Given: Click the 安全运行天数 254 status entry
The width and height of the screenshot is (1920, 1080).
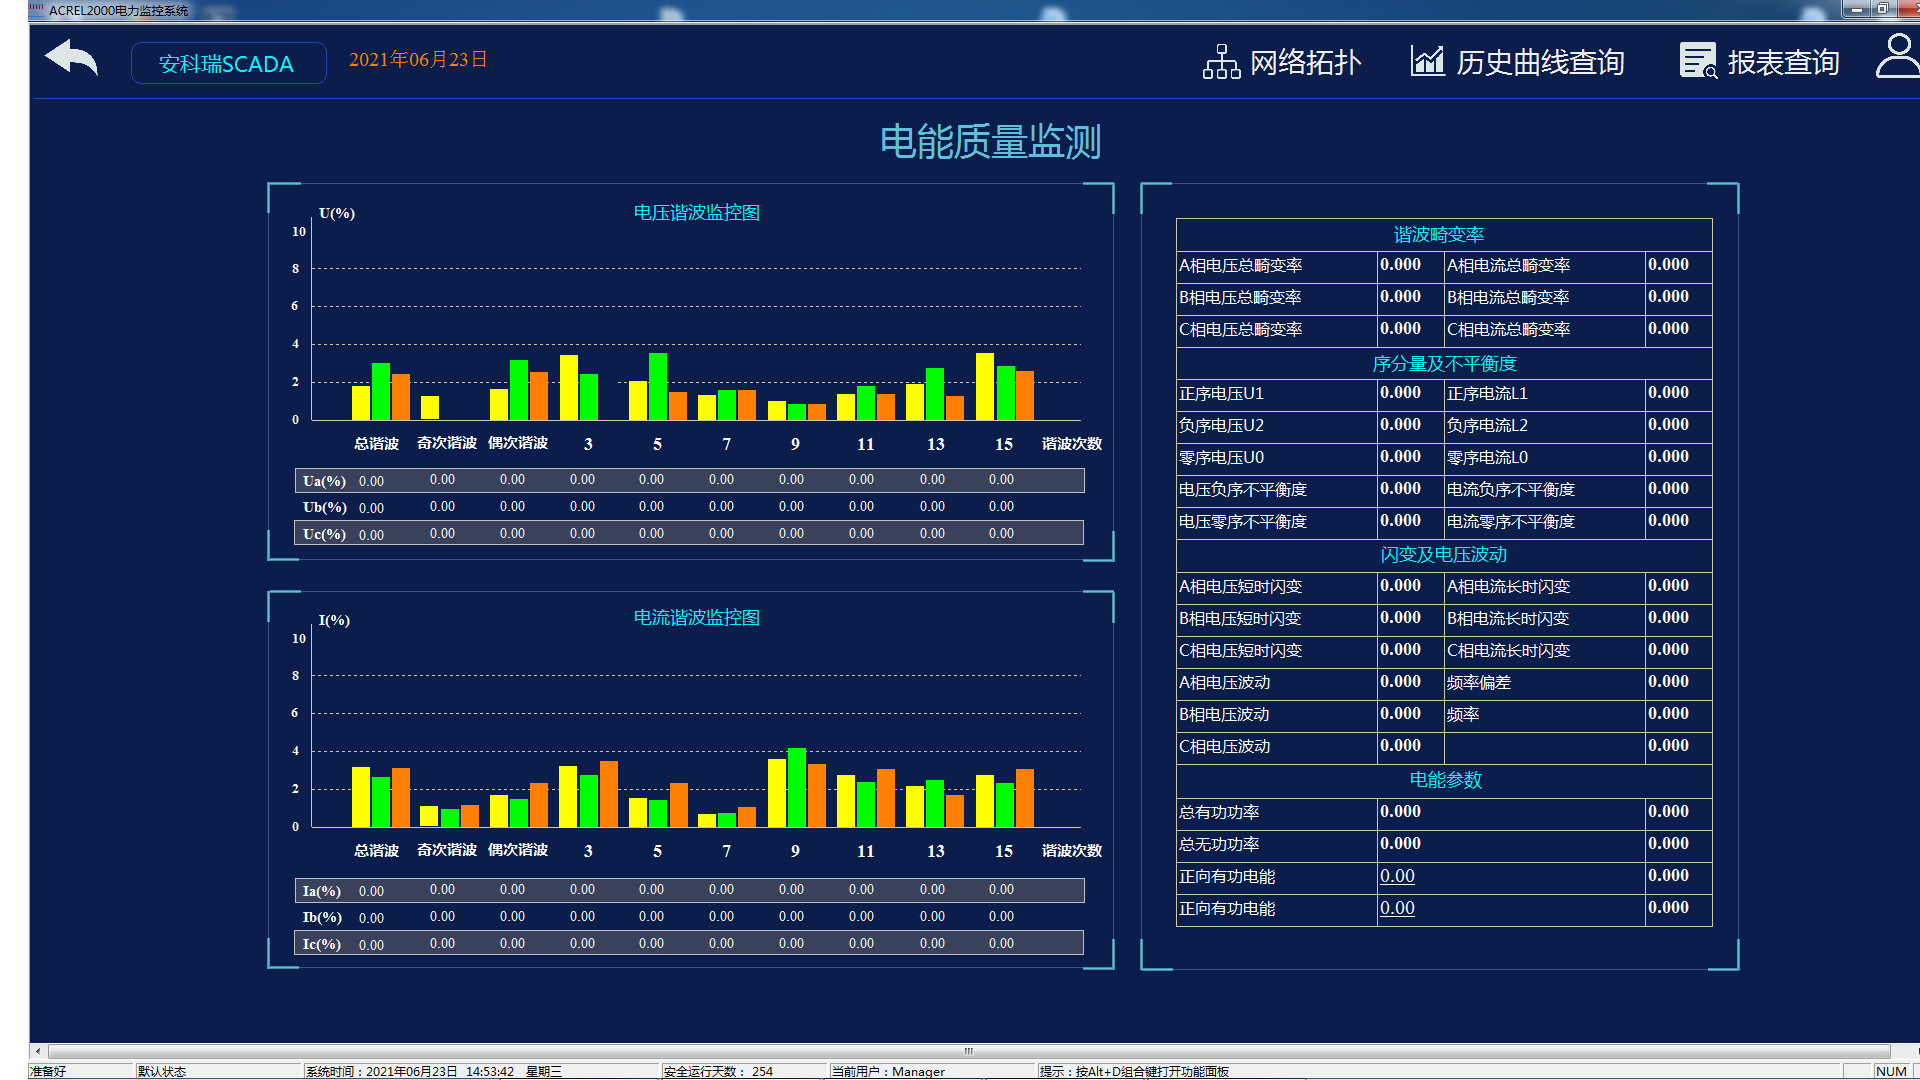Looking at the screenshot, I should click(718, 1071).
